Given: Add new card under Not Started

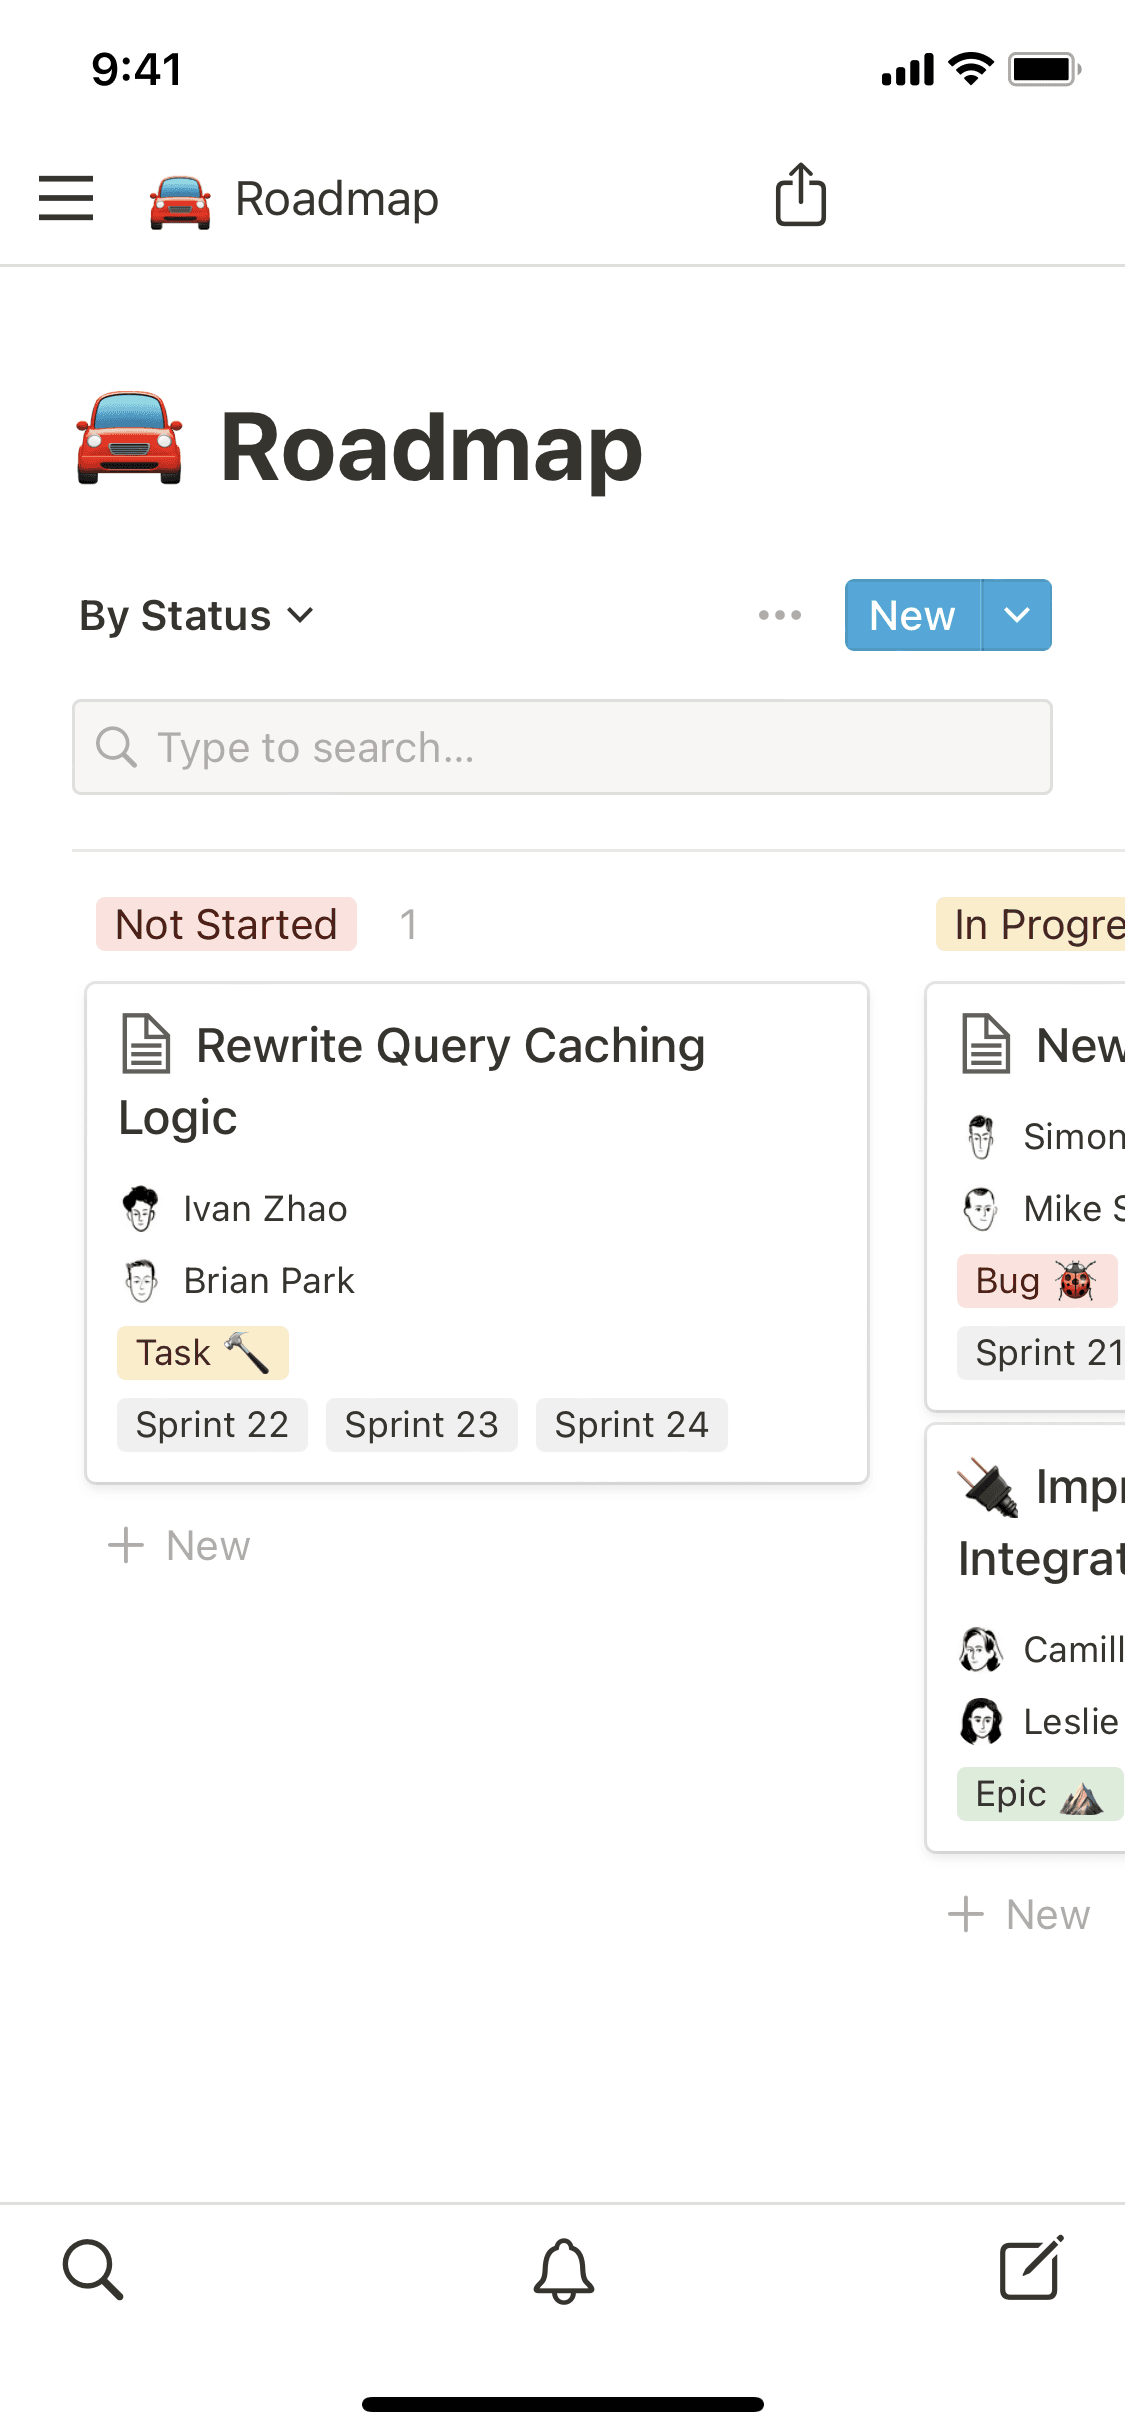Looking at the screenshot, I should pyautogui.click(x=180, y=1545).
